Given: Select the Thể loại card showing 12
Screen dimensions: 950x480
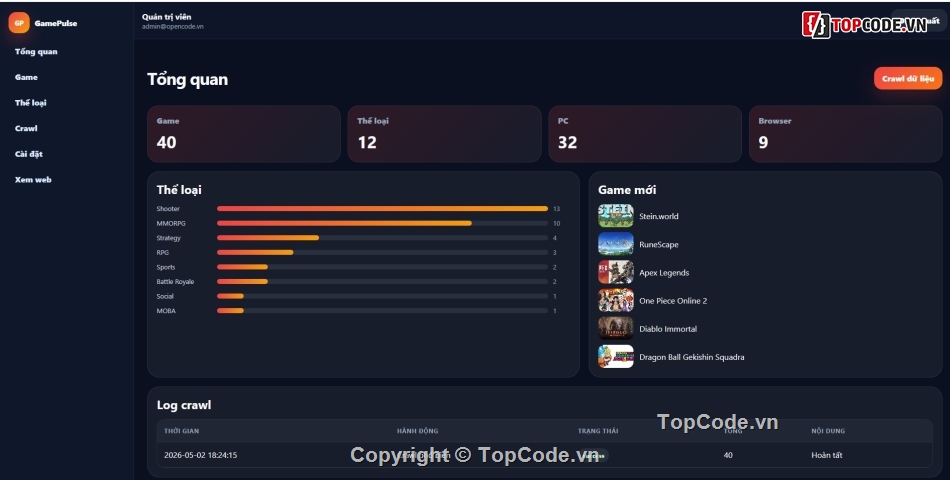Looking at the screenshot, I should [x=444, y=134].
